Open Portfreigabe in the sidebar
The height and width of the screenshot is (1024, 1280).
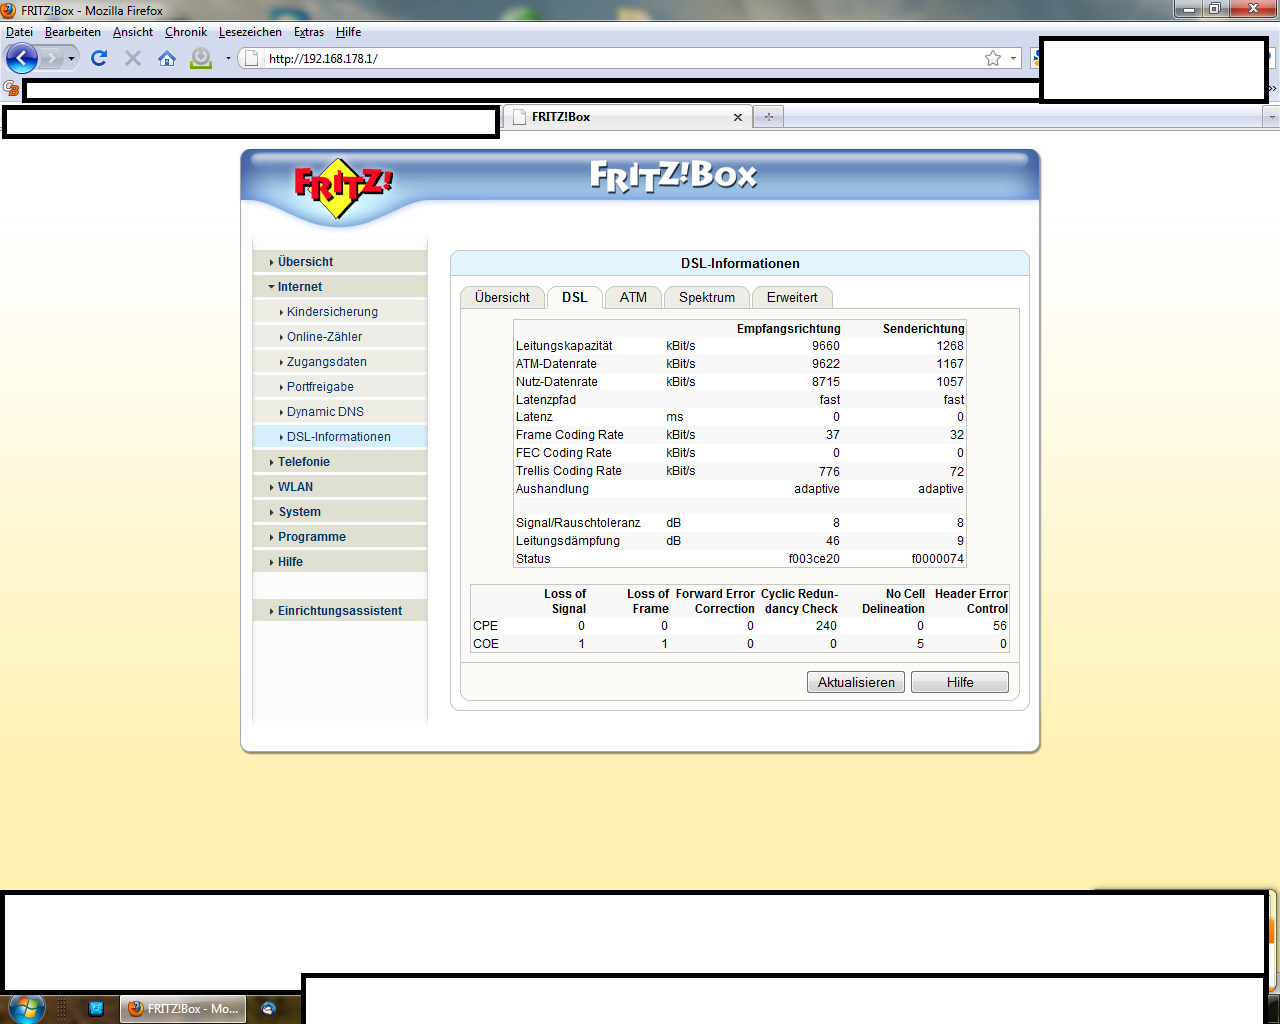click(x=340, y=387)
